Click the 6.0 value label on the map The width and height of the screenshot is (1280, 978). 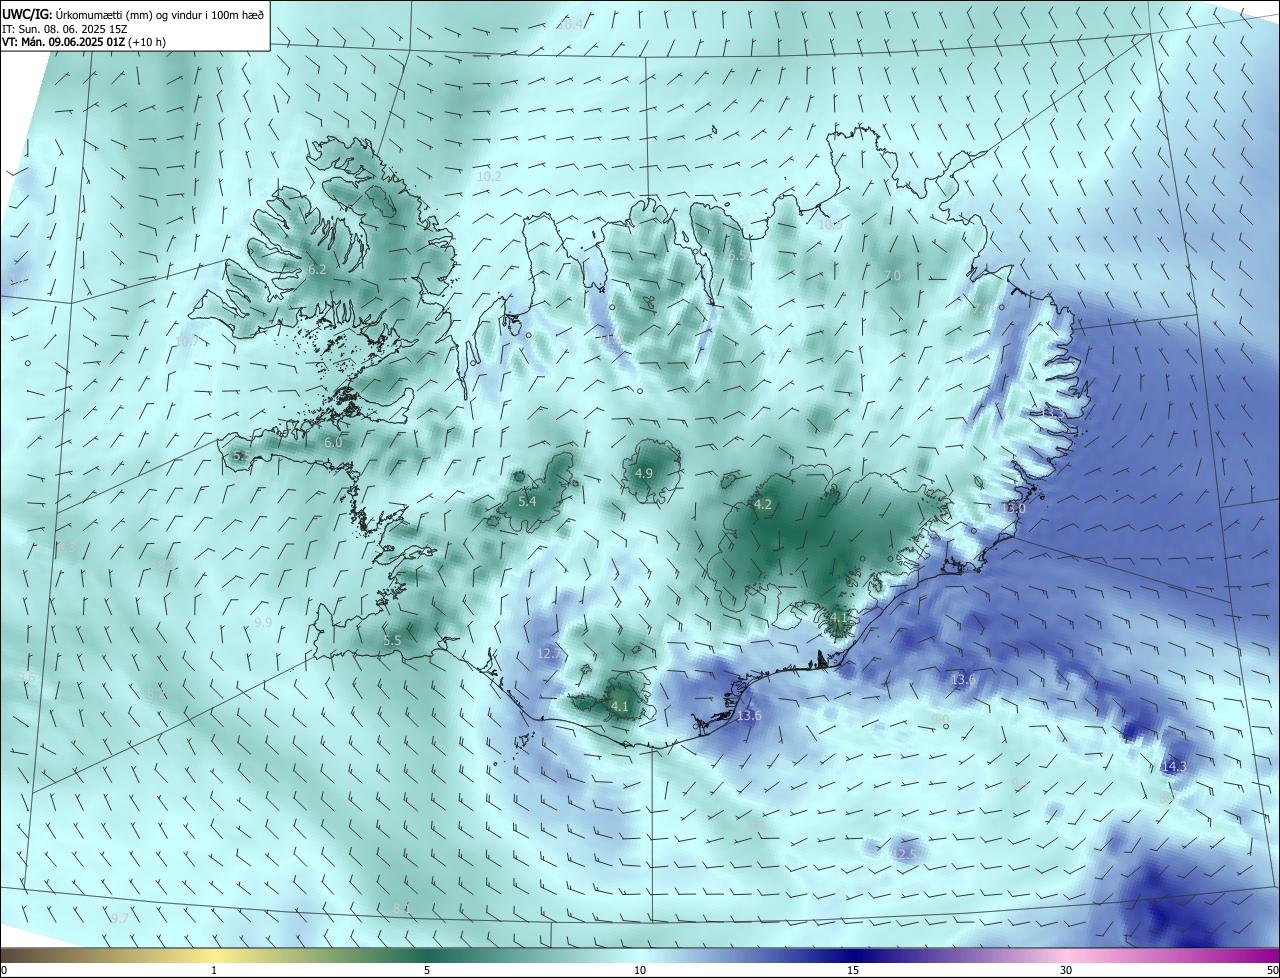[x=333, y=442]
